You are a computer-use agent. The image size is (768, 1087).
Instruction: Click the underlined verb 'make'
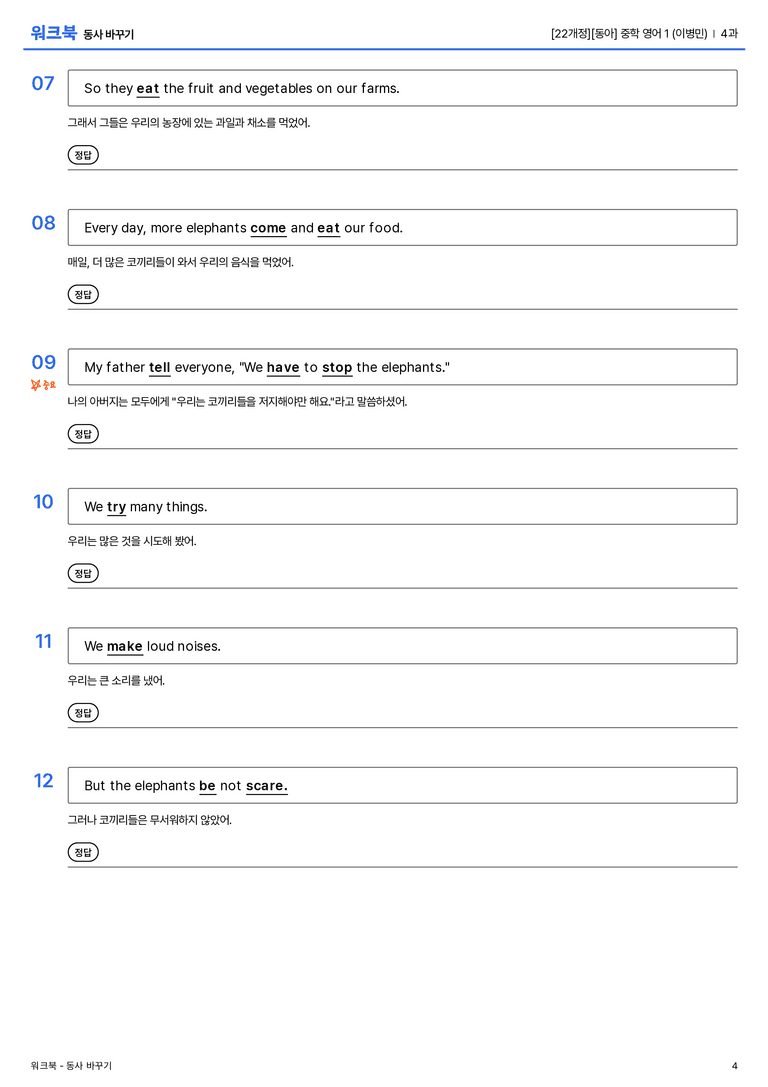(x=125, y=647)
